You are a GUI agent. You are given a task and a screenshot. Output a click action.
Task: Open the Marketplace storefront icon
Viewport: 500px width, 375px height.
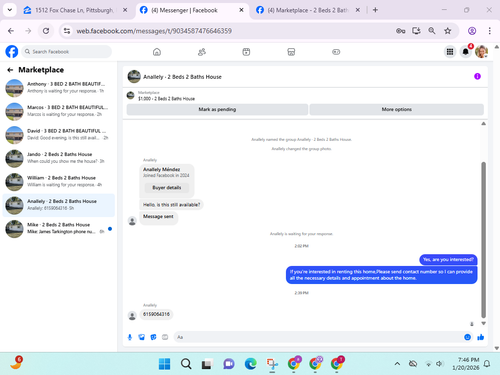(x=291, y=52)
